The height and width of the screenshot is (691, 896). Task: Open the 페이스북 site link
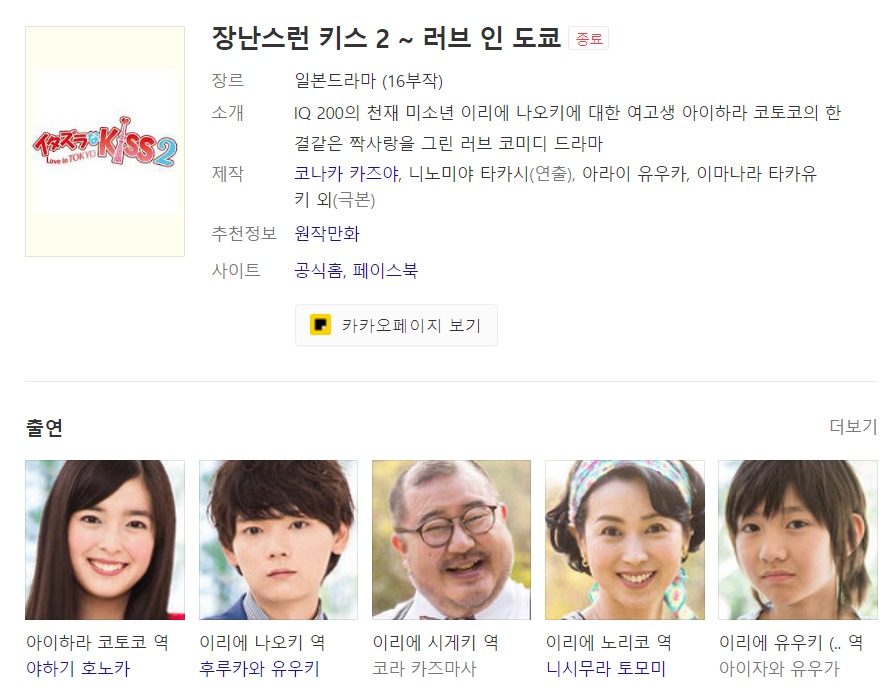[385, 270]
